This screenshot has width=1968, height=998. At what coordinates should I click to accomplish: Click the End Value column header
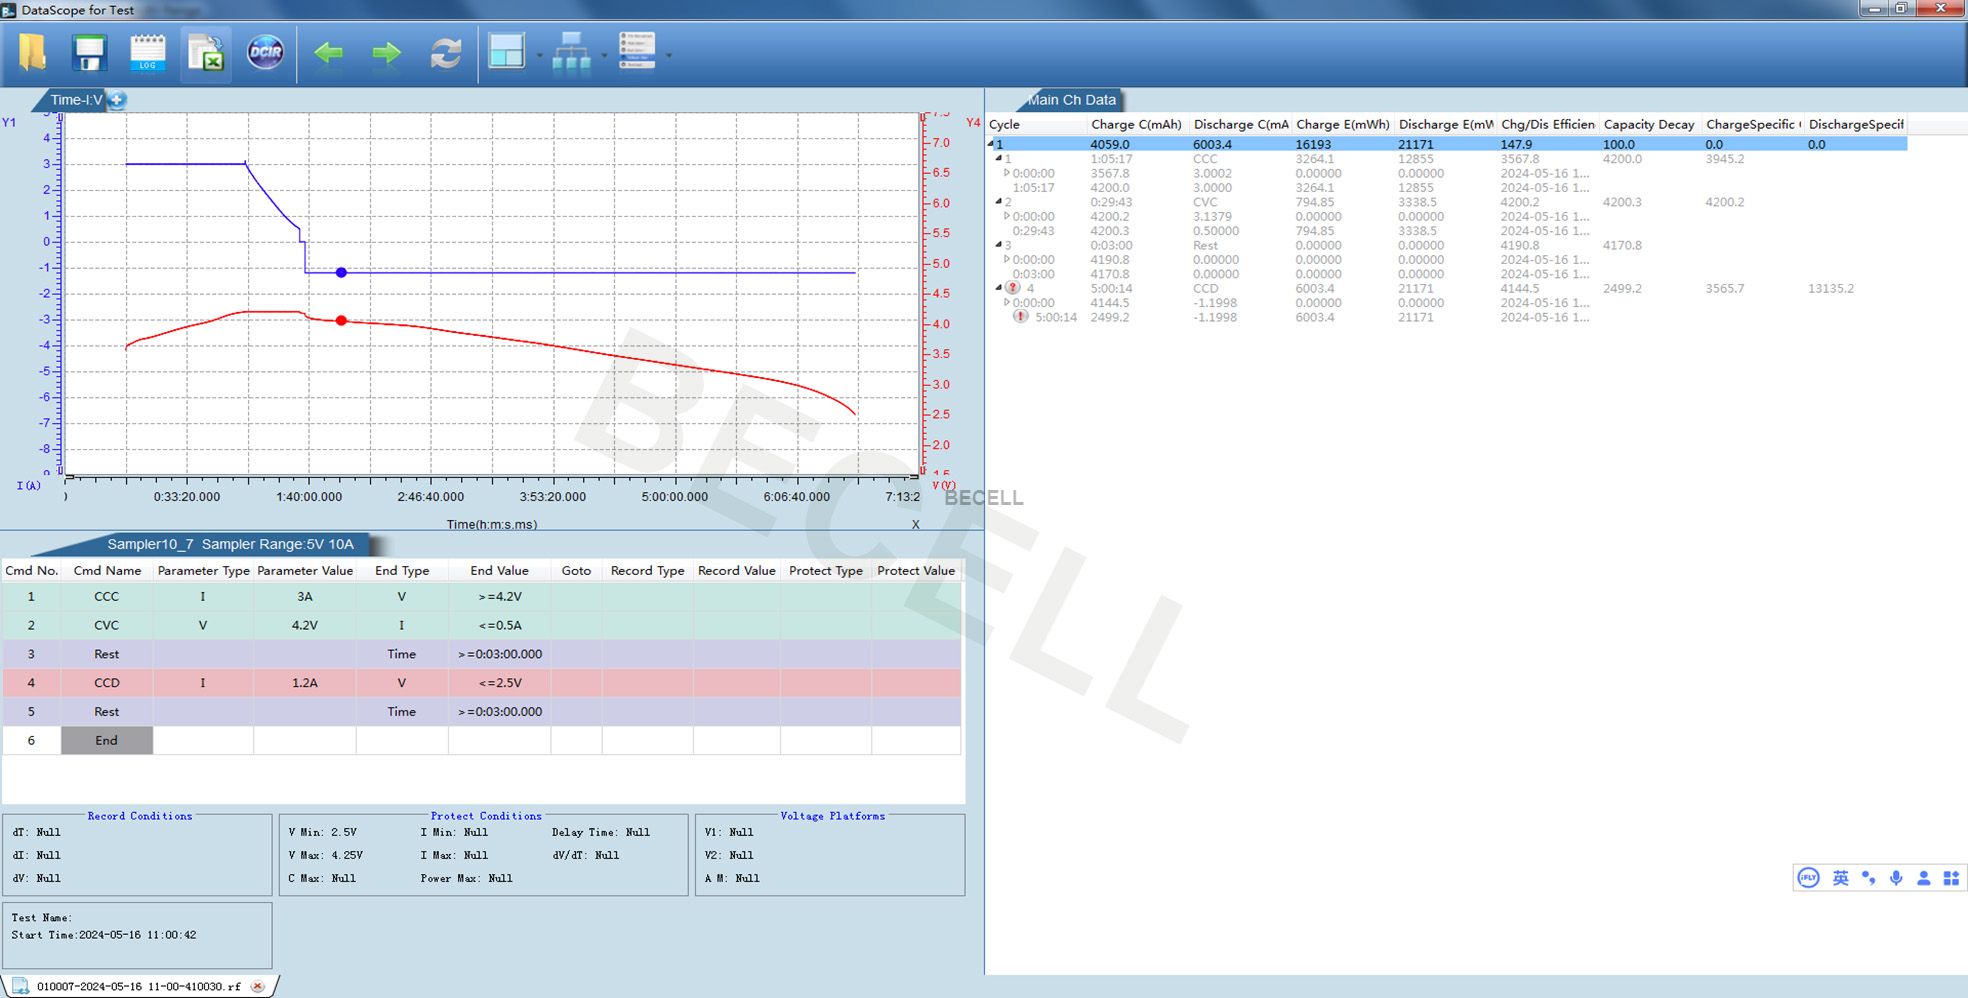[499, 570]
